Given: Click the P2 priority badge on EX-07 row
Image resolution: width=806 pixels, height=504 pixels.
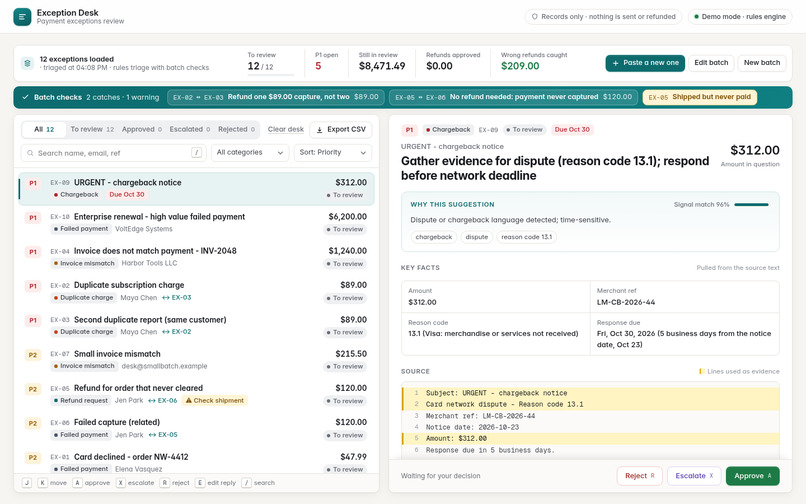Looking at the screenshot, I should point(33,355).
